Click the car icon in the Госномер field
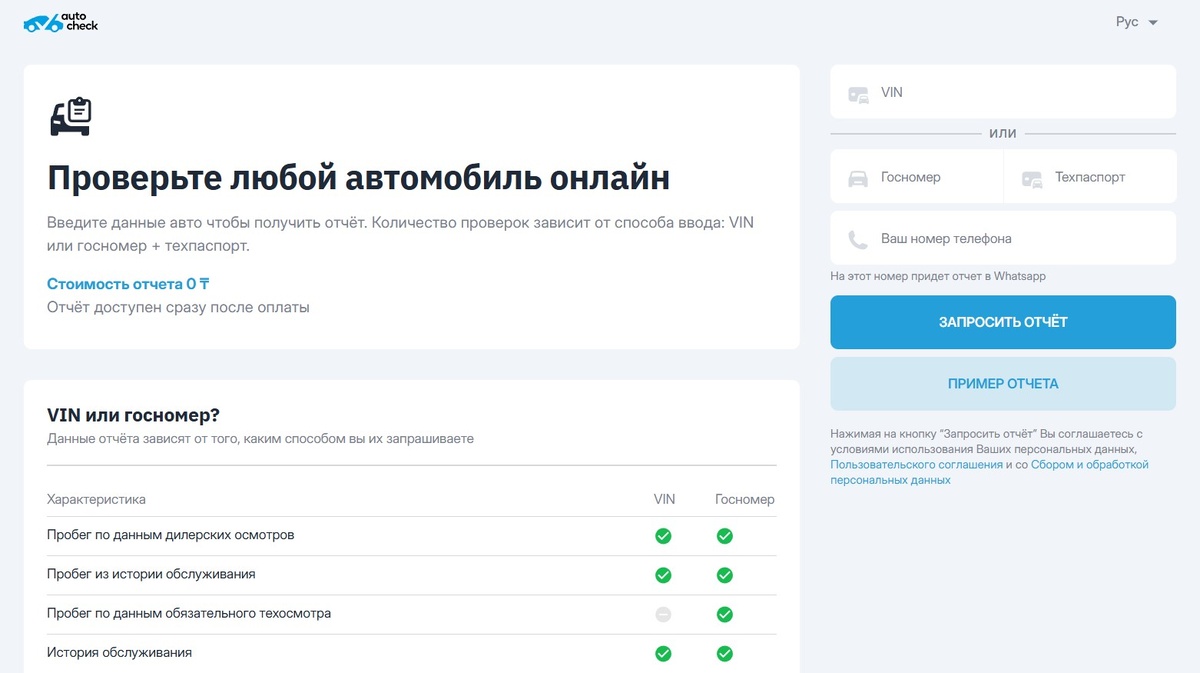Viewport: 1200px width, 673px height. 858,176
